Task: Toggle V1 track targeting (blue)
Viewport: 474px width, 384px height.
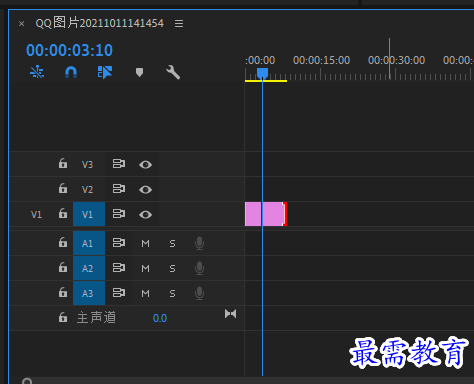Action: pyautogui.click(x=89, y=214)
